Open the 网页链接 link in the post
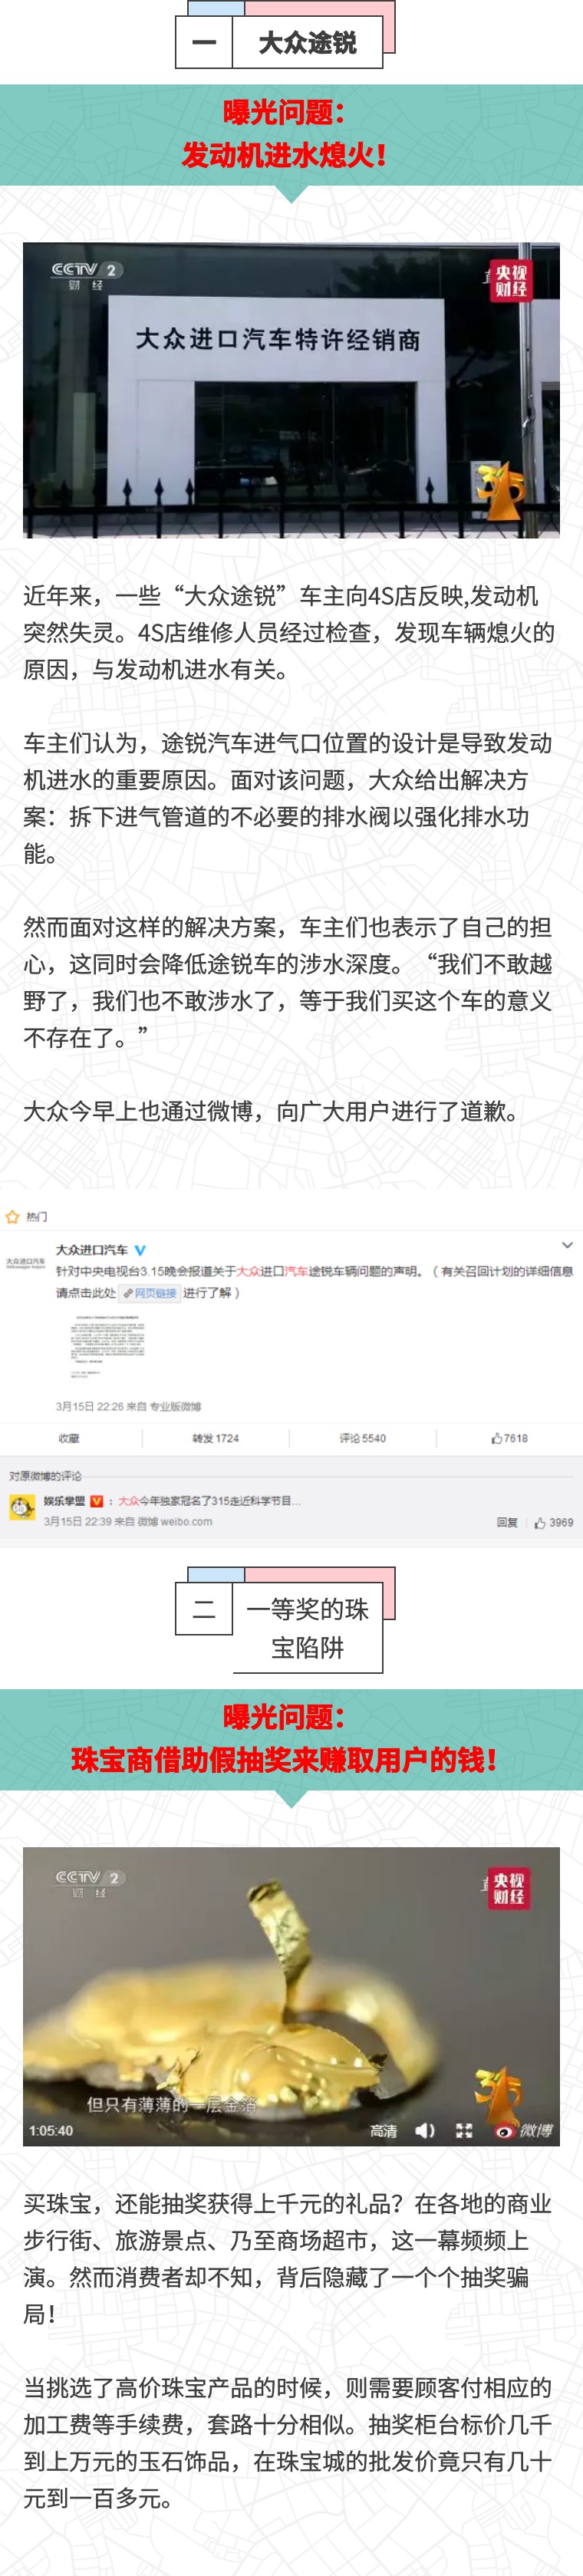This screenshot has width=583, height=2576. [x=151, y=1293]
